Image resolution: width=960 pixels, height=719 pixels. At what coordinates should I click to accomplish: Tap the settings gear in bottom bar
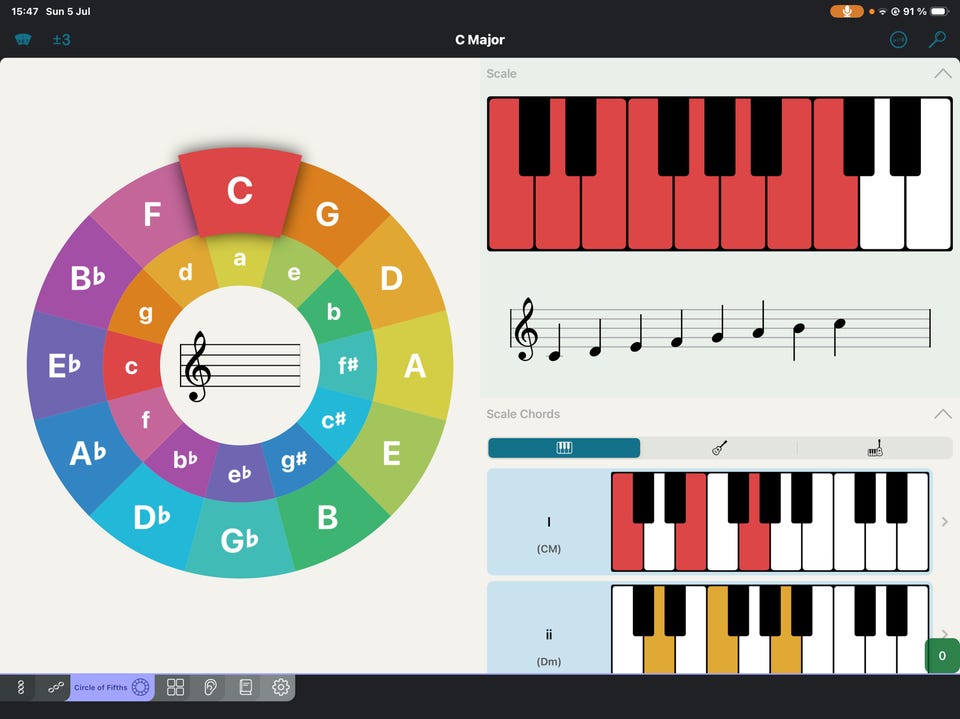tap(280, 687)
